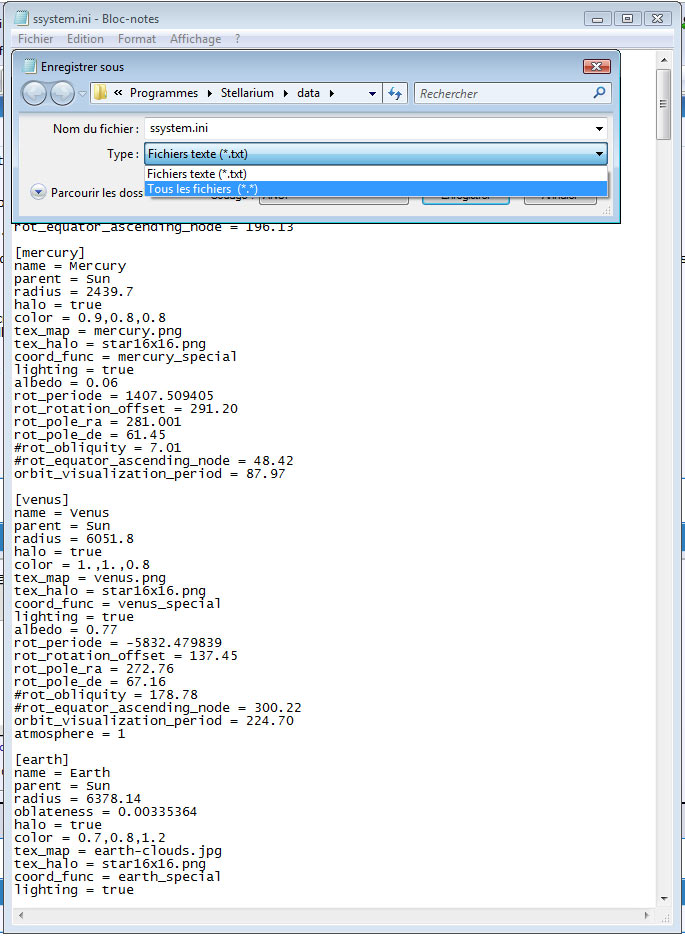Expand the arrow after data breadcrumb
This screenshot has width=685, height=940.
click(x=331, y=94)
